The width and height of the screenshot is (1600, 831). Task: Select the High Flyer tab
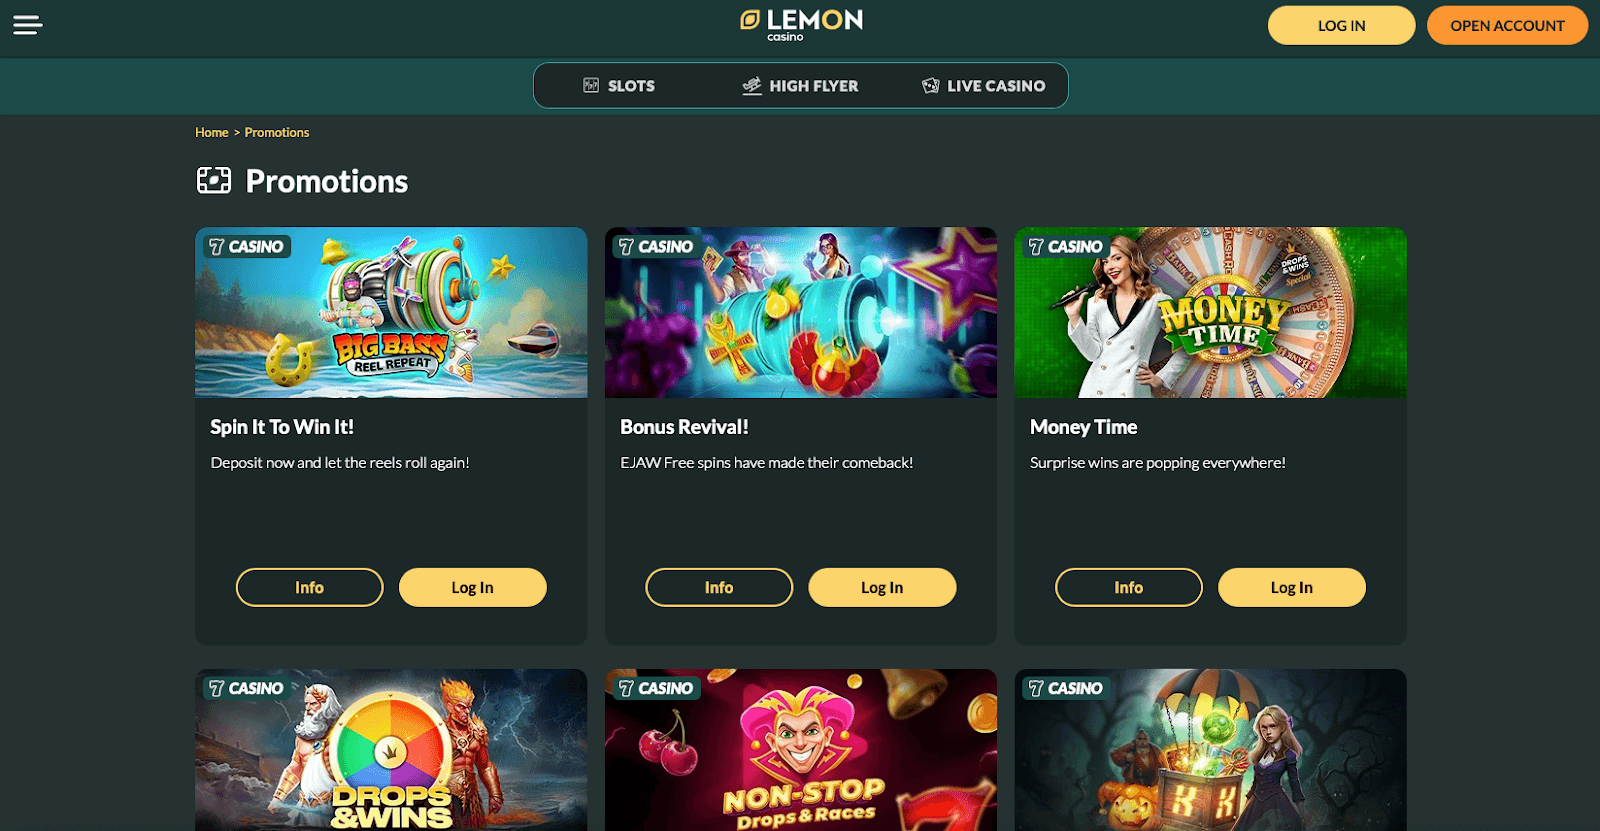pos(800,86)
